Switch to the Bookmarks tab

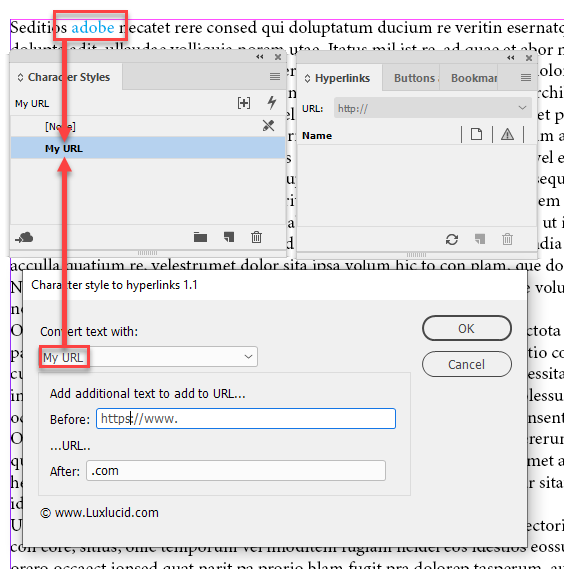(474, 78)
